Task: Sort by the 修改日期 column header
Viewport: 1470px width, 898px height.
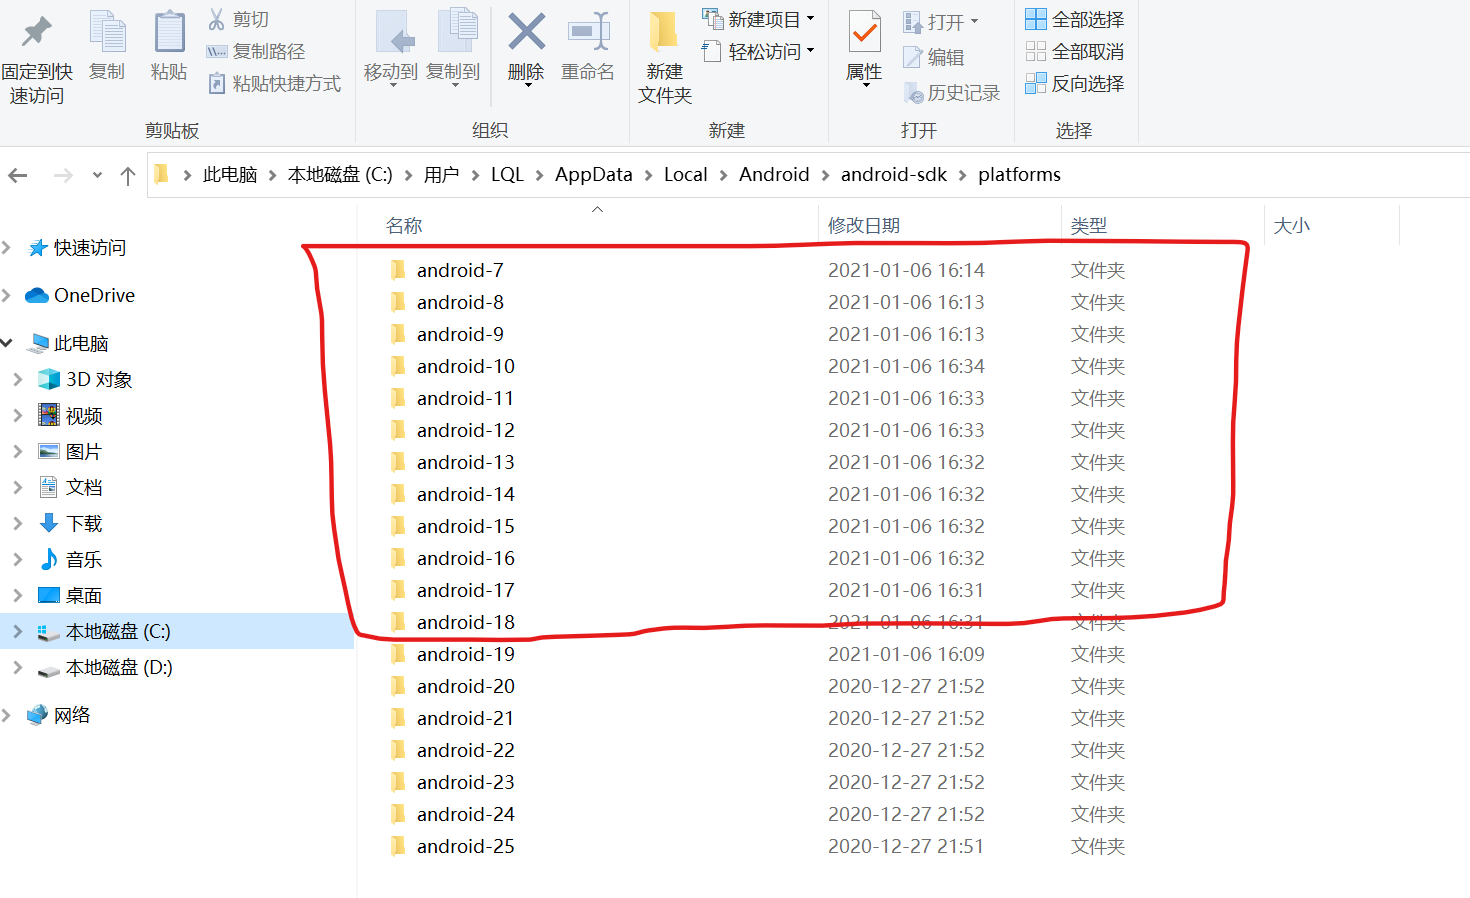Action: (x=864, y=225)
